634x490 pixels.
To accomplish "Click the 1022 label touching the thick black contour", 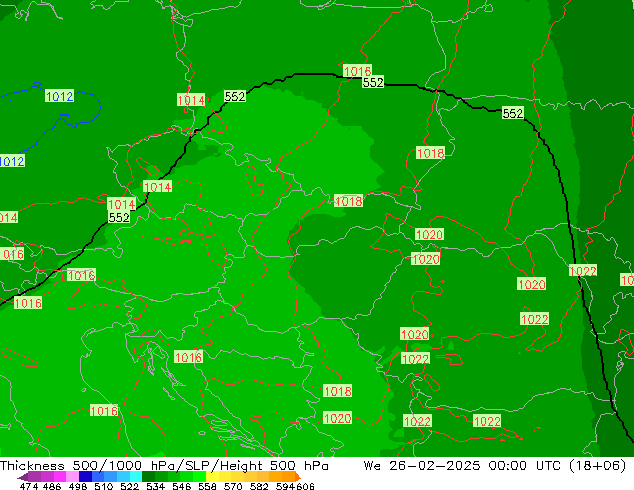I will click(x=583, y=270).
